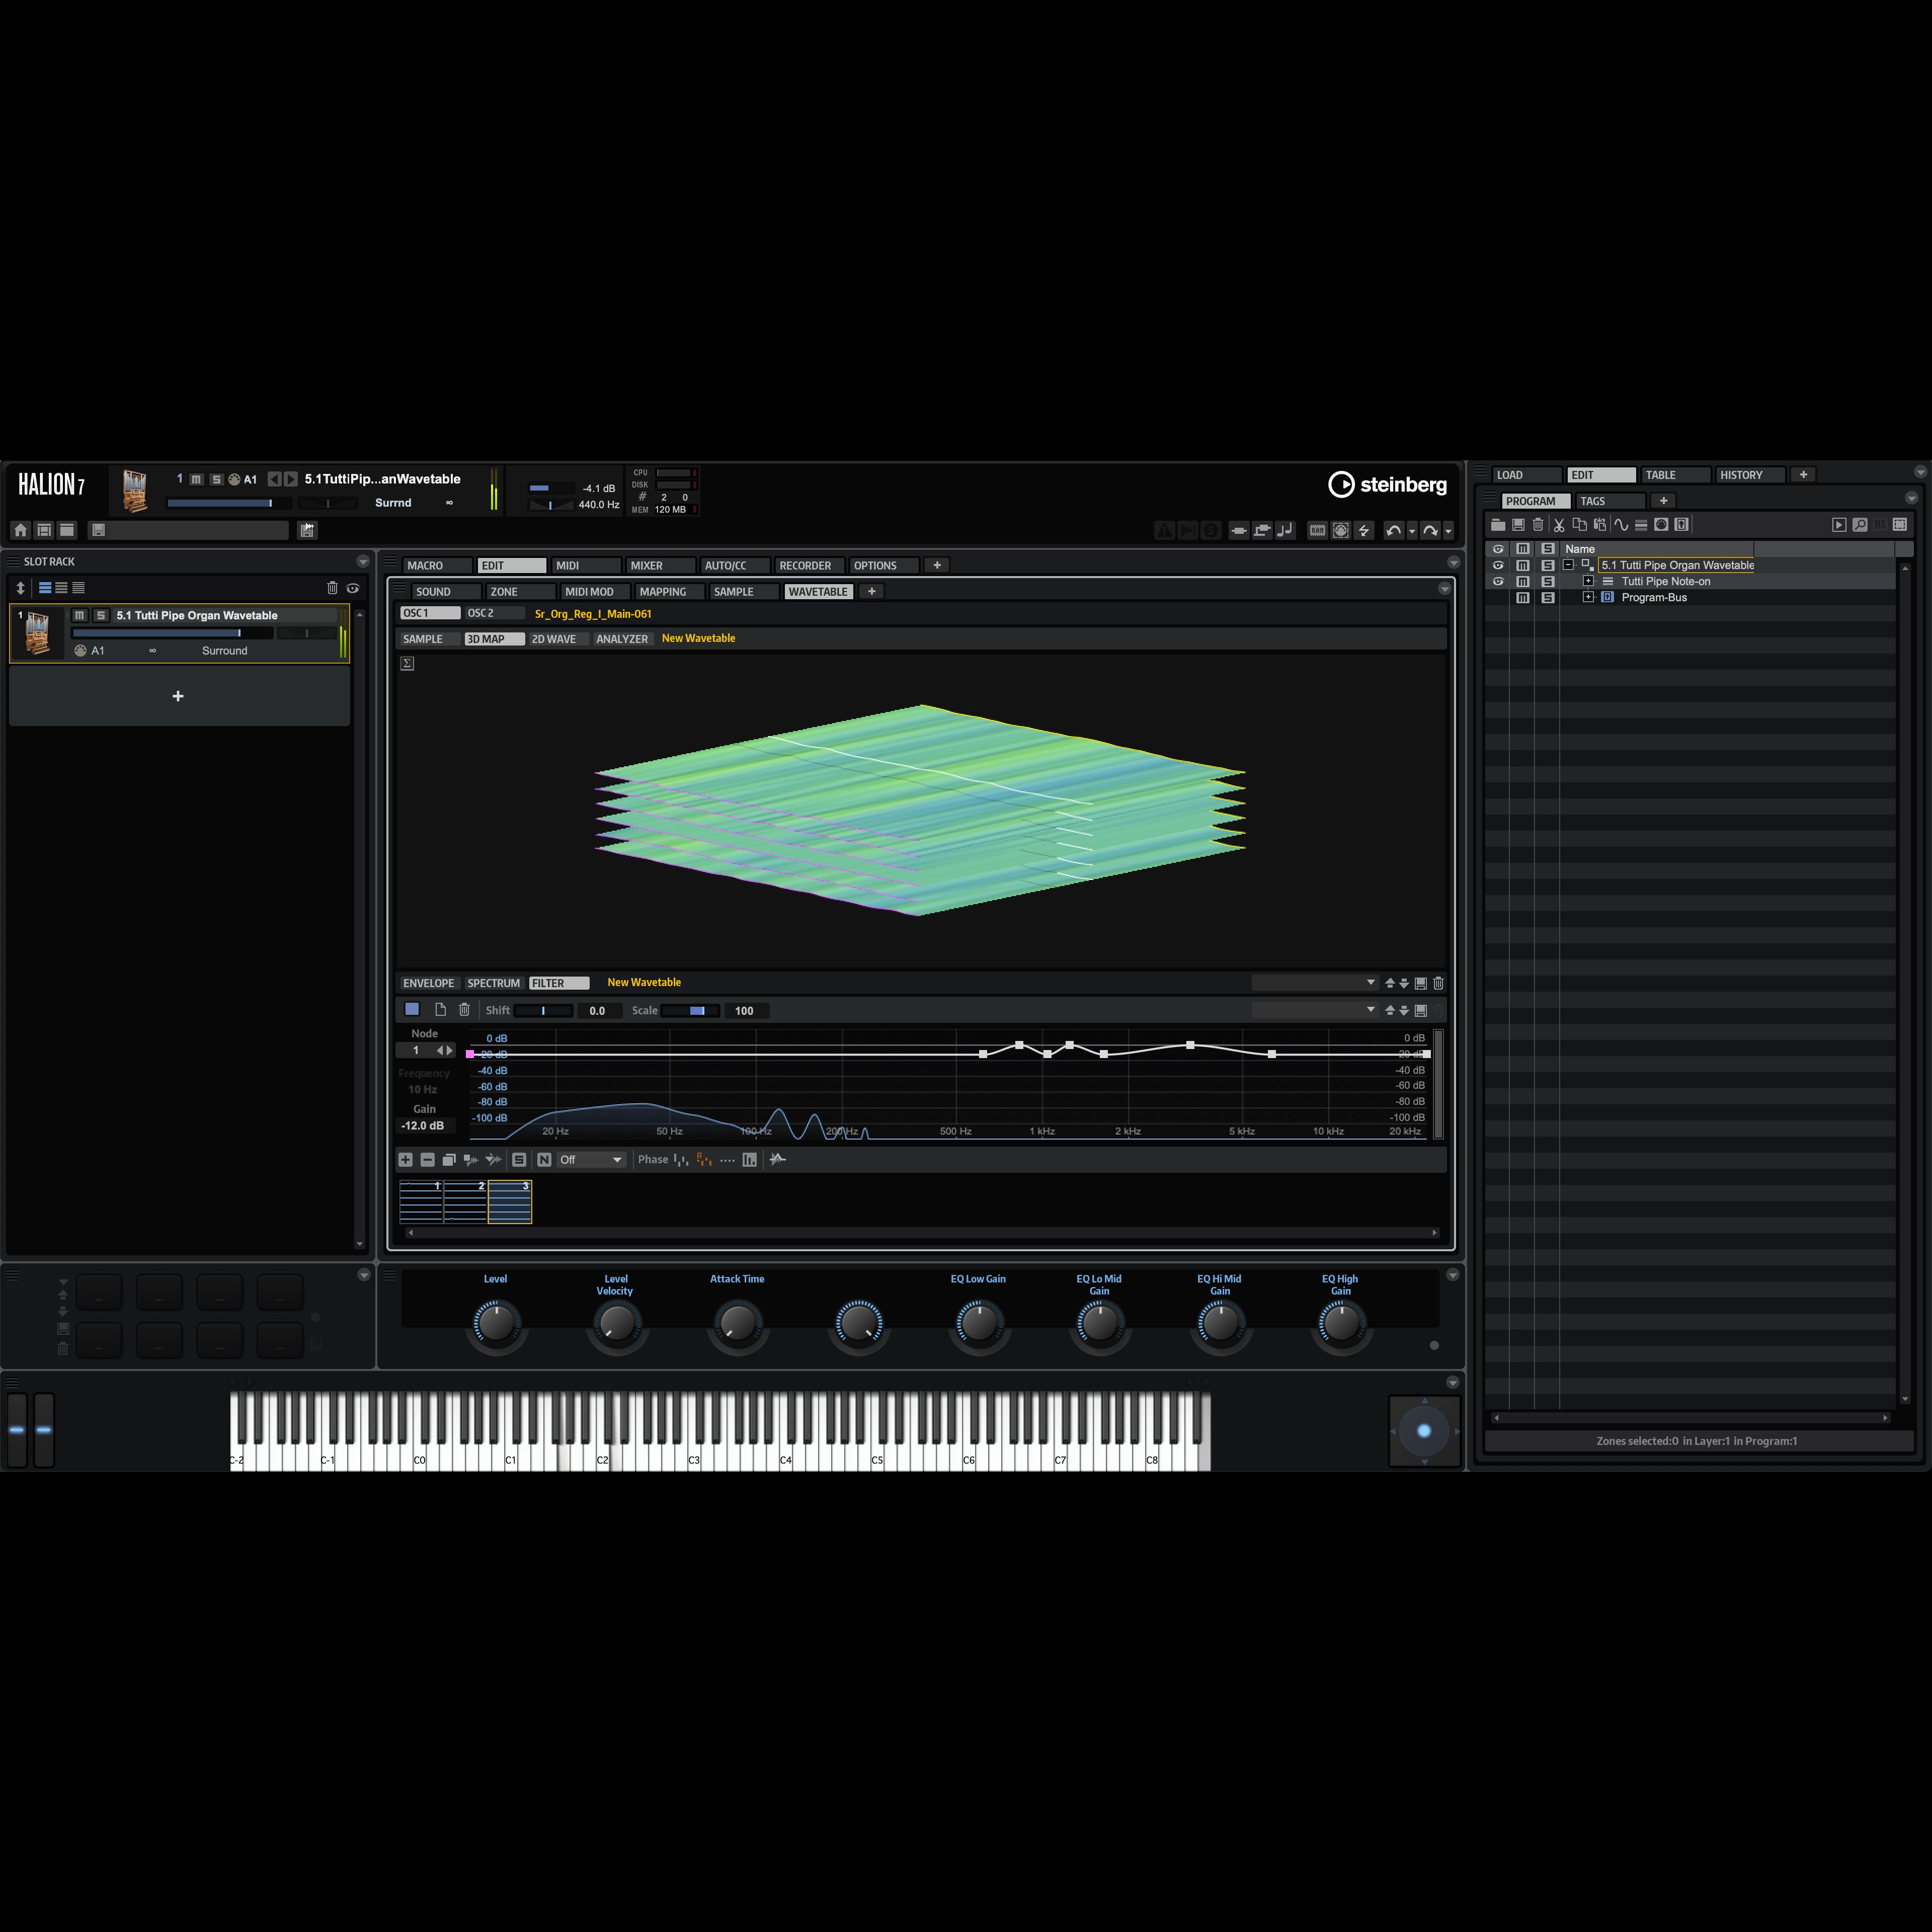Create a new MIDI module with the DIN icon
The height and width of the screenshot is (1932, 1932).
[1661, 525]
